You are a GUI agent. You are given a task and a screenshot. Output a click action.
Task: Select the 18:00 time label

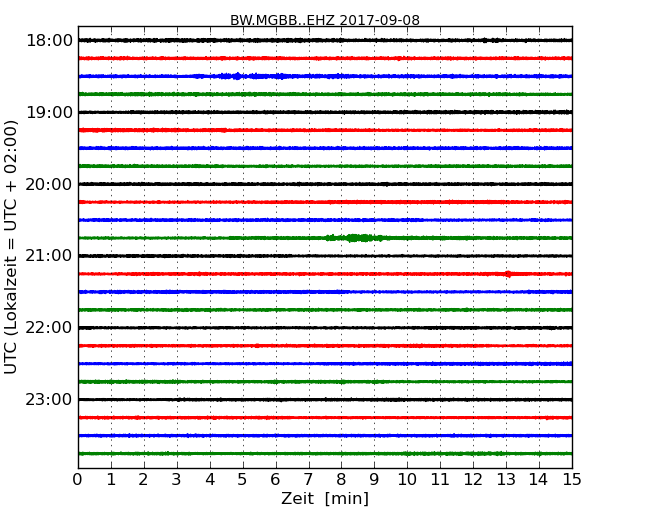[x=49, y=41]
